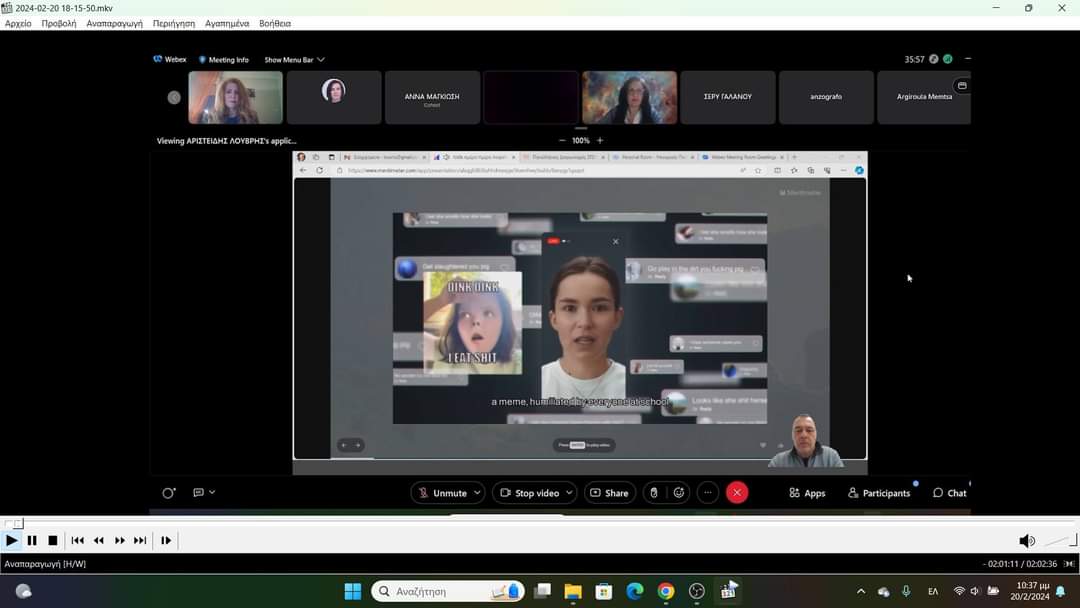
Task: Rewind the video using the double-left arrows
Action: [98, 541]
